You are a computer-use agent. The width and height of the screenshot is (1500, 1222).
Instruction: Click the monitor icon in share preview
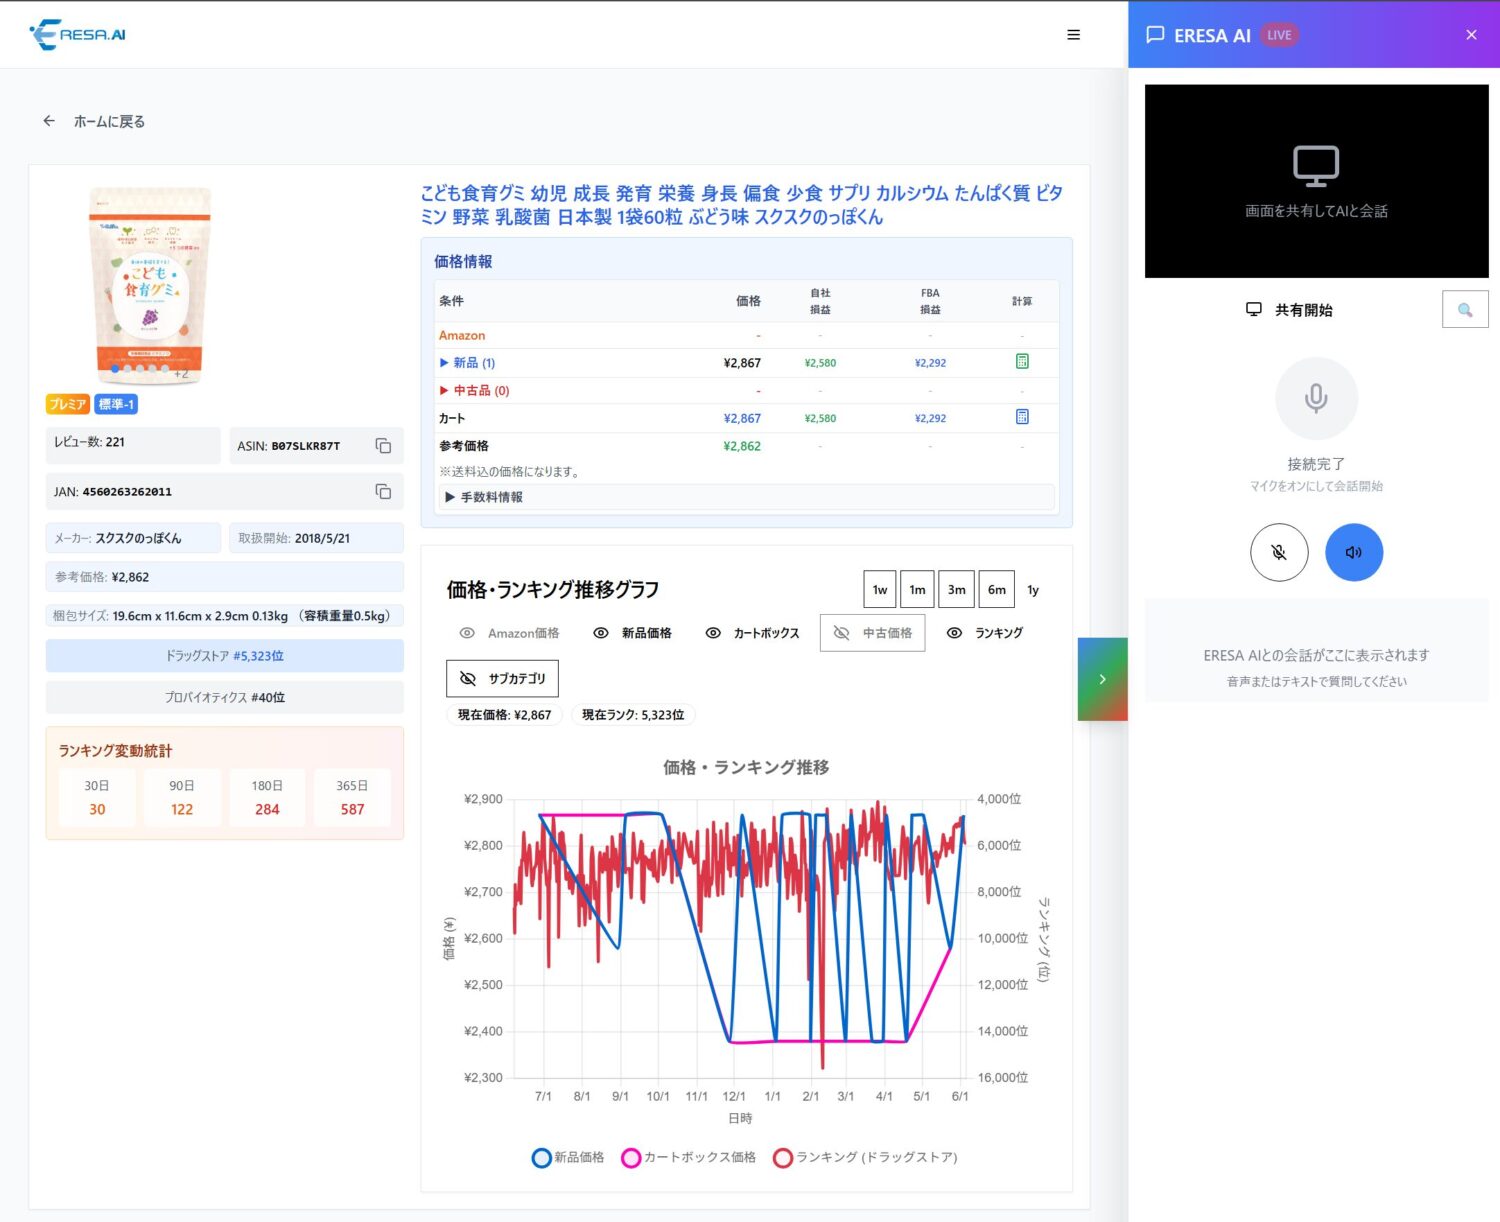[1316, 166]
